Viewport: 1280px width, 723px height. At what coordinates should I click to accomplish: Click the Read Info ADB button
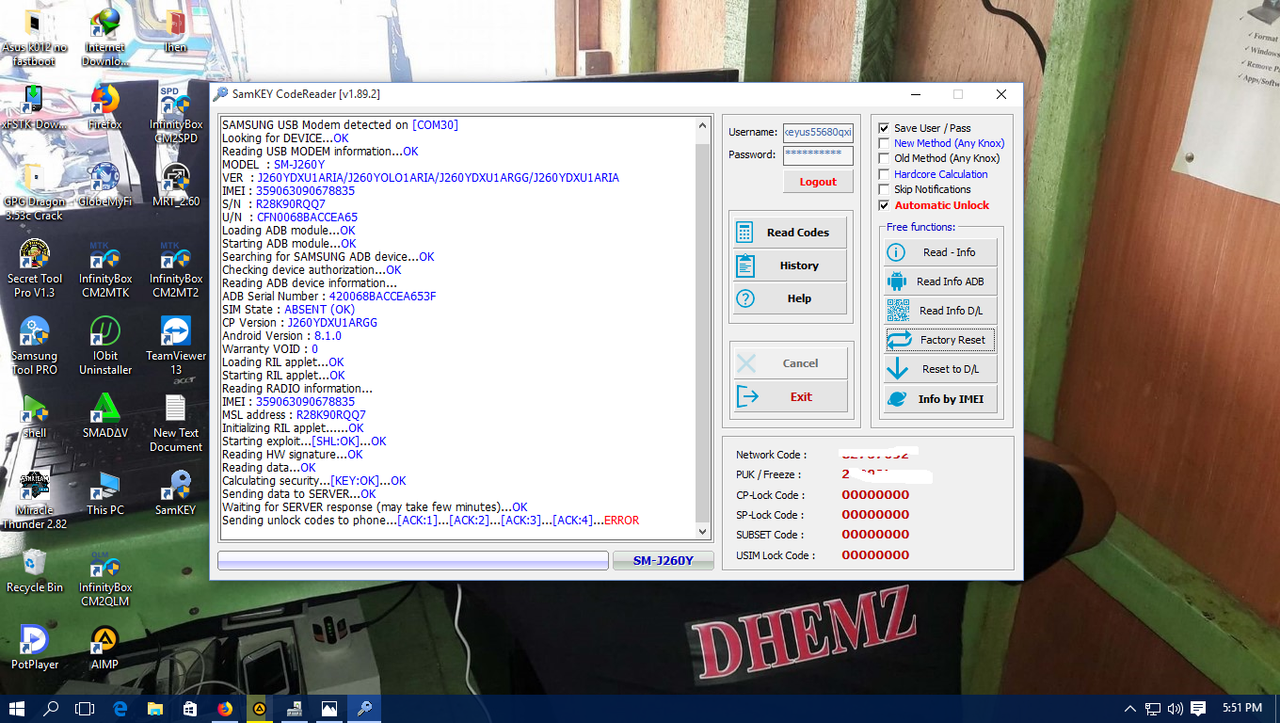[940, 281]
